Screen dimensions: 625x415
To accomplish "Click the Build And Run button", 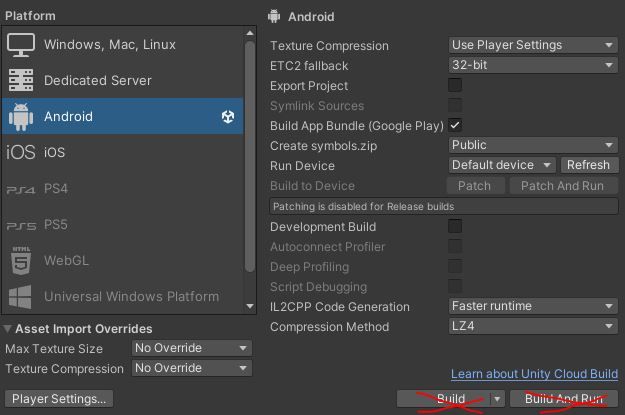I will point(564,399).
